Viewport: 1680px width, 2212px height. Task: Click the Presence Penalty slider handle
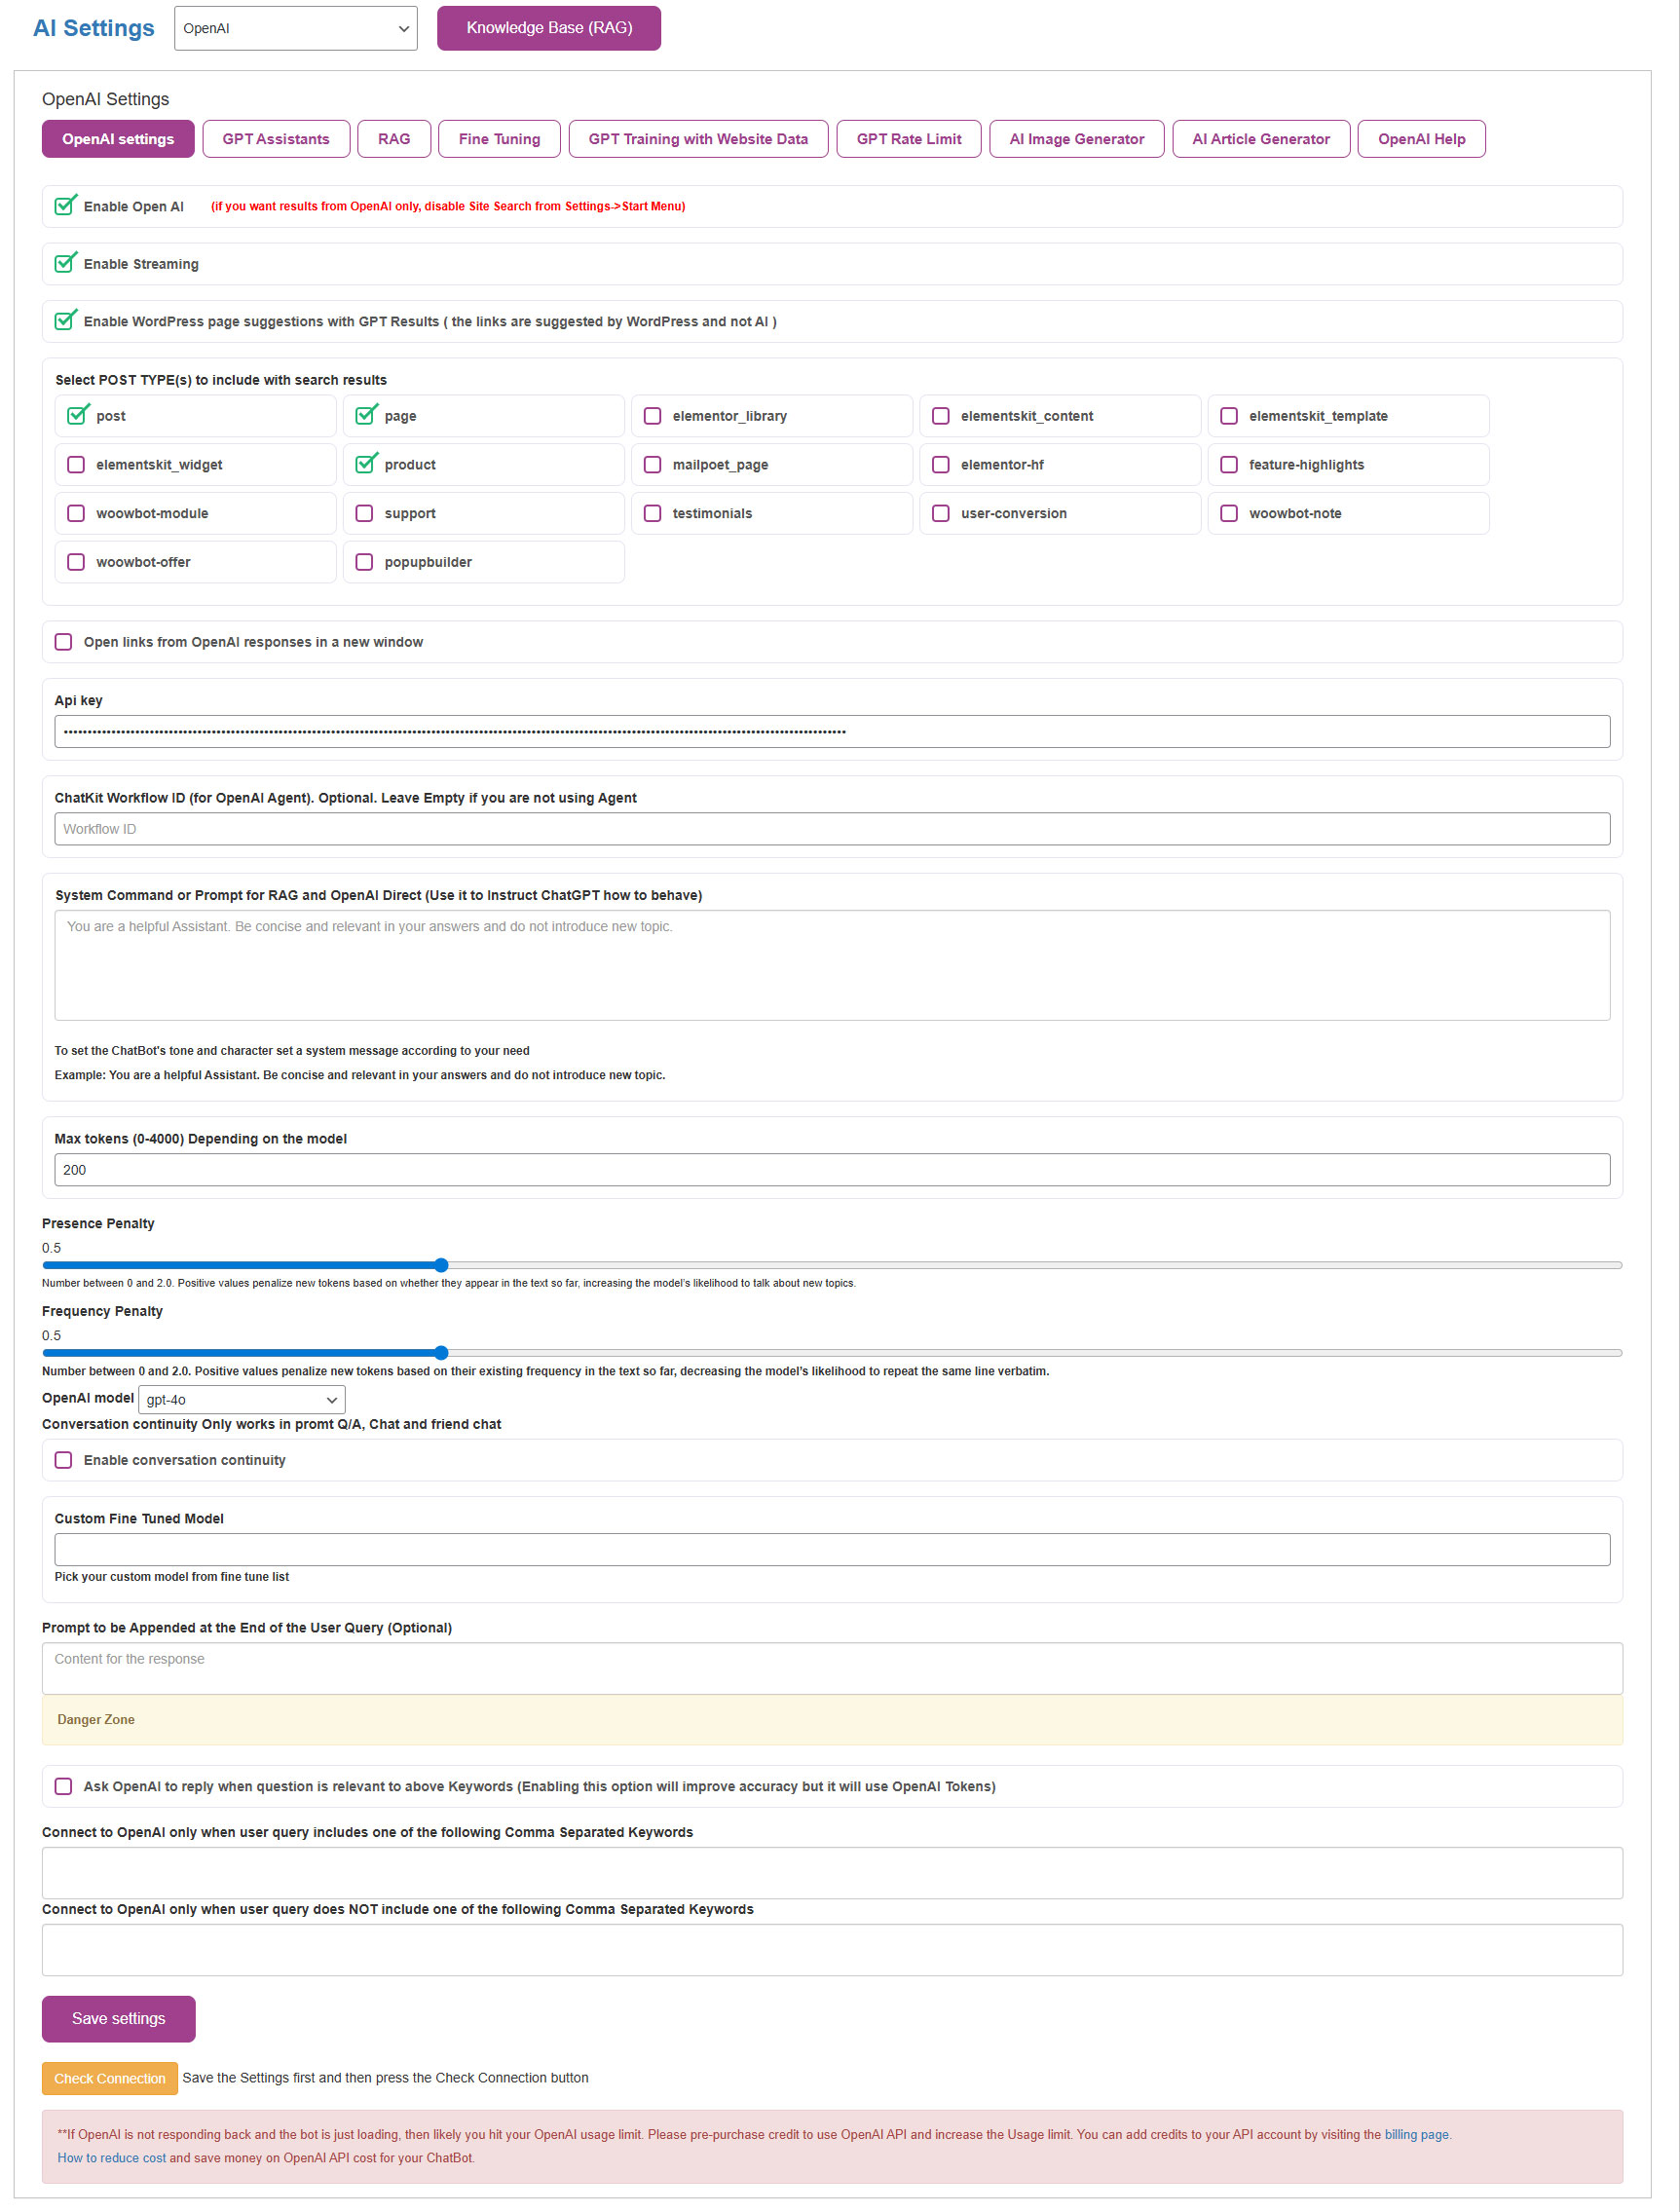click(x=441, y=1265)
